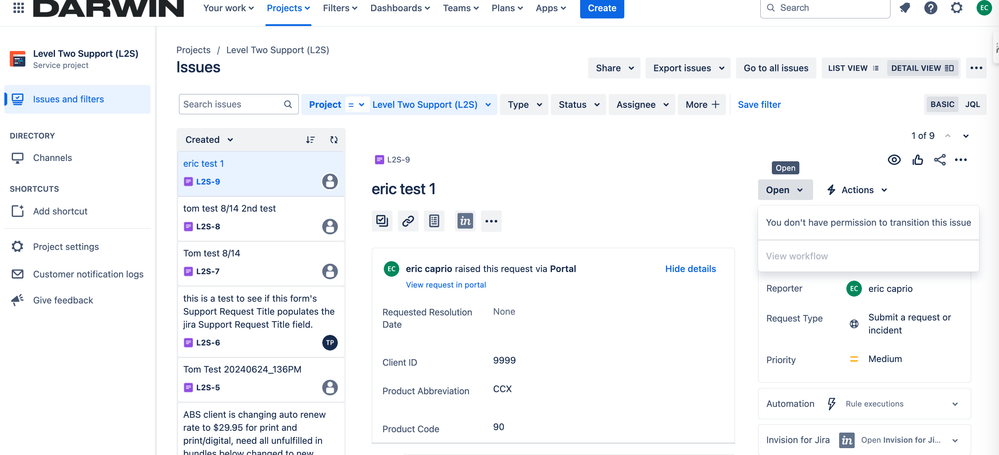The image size is (999, 455).
Task: Open the ellipsis next to Invision quick-add icon
Action: 491,221
